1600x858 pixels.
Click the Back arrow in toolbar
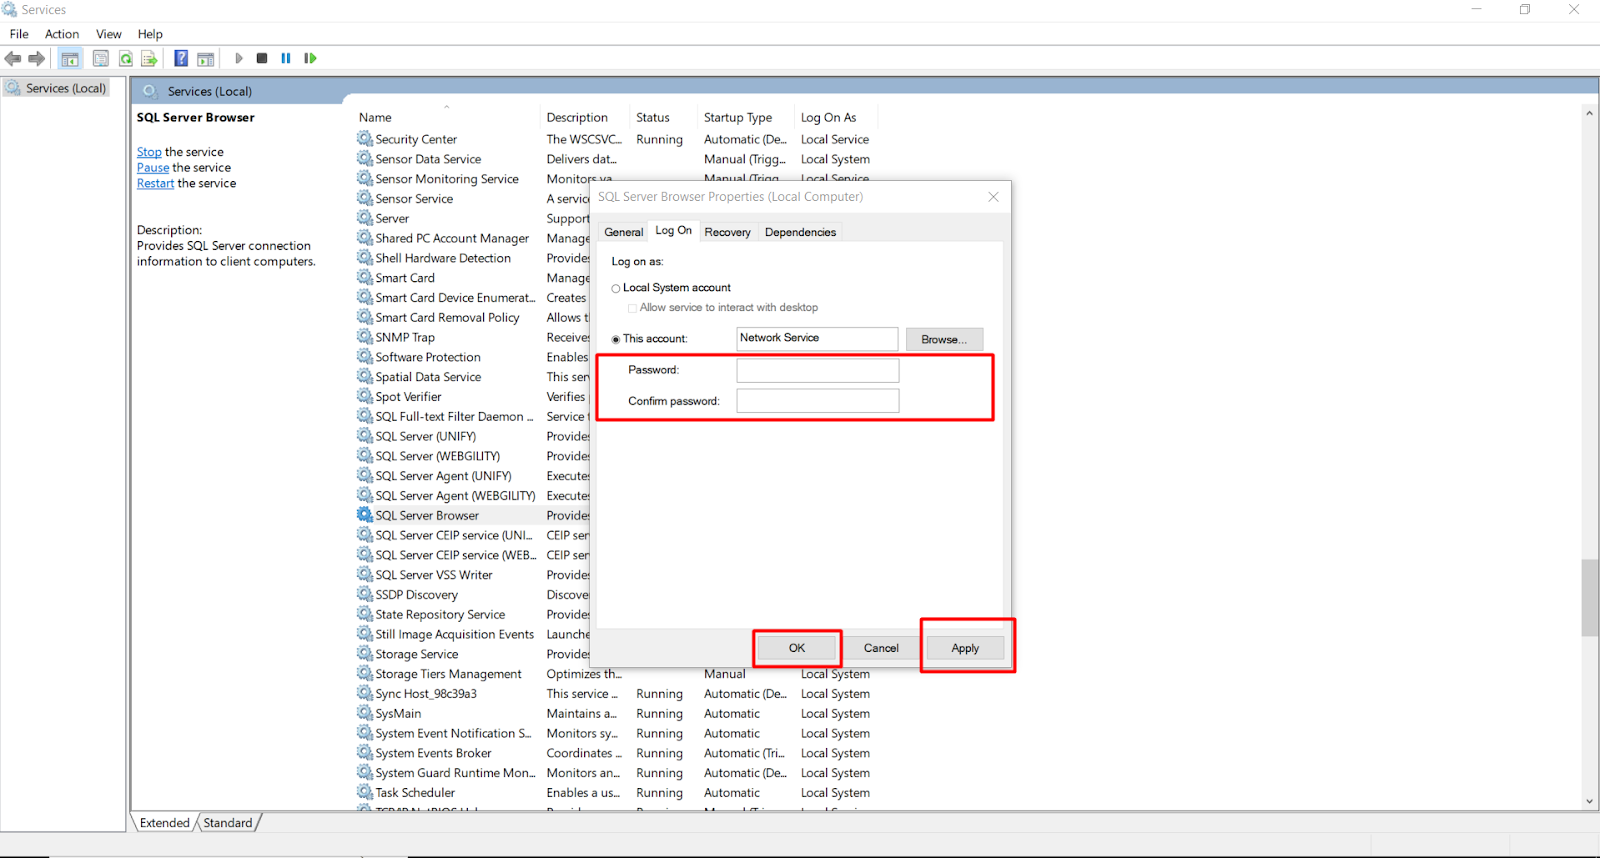click(13, 58)
